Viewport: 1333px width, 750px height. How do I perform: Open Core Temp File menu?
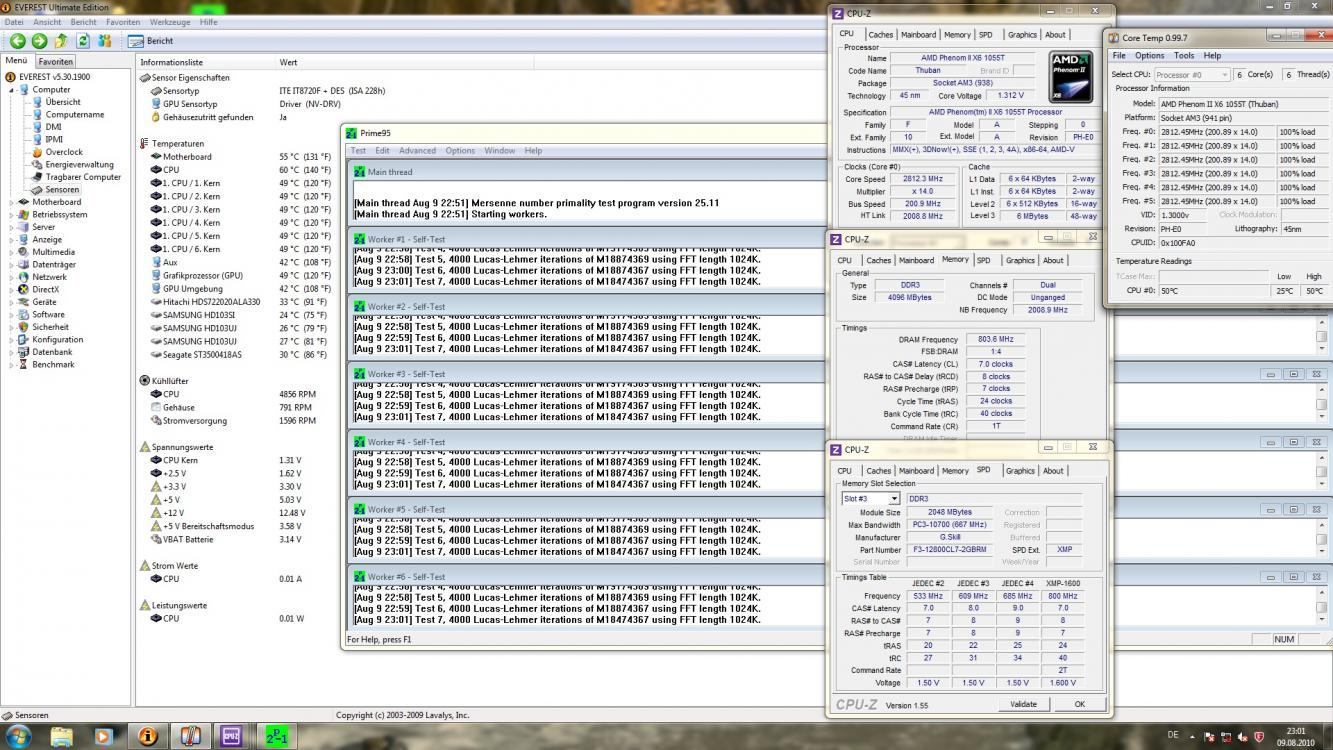click(x=1119, y=56)
